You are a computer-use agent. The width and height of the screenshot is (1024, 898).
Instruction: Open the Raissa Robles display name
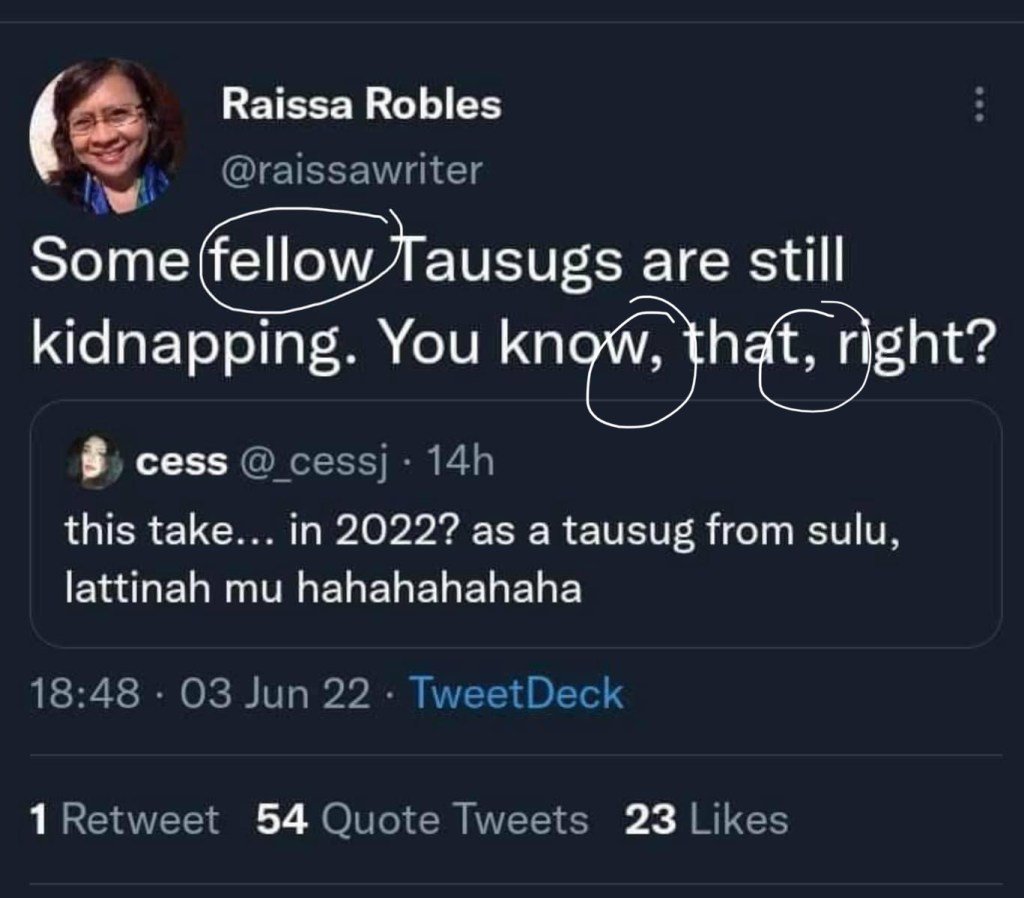(361, 104)
